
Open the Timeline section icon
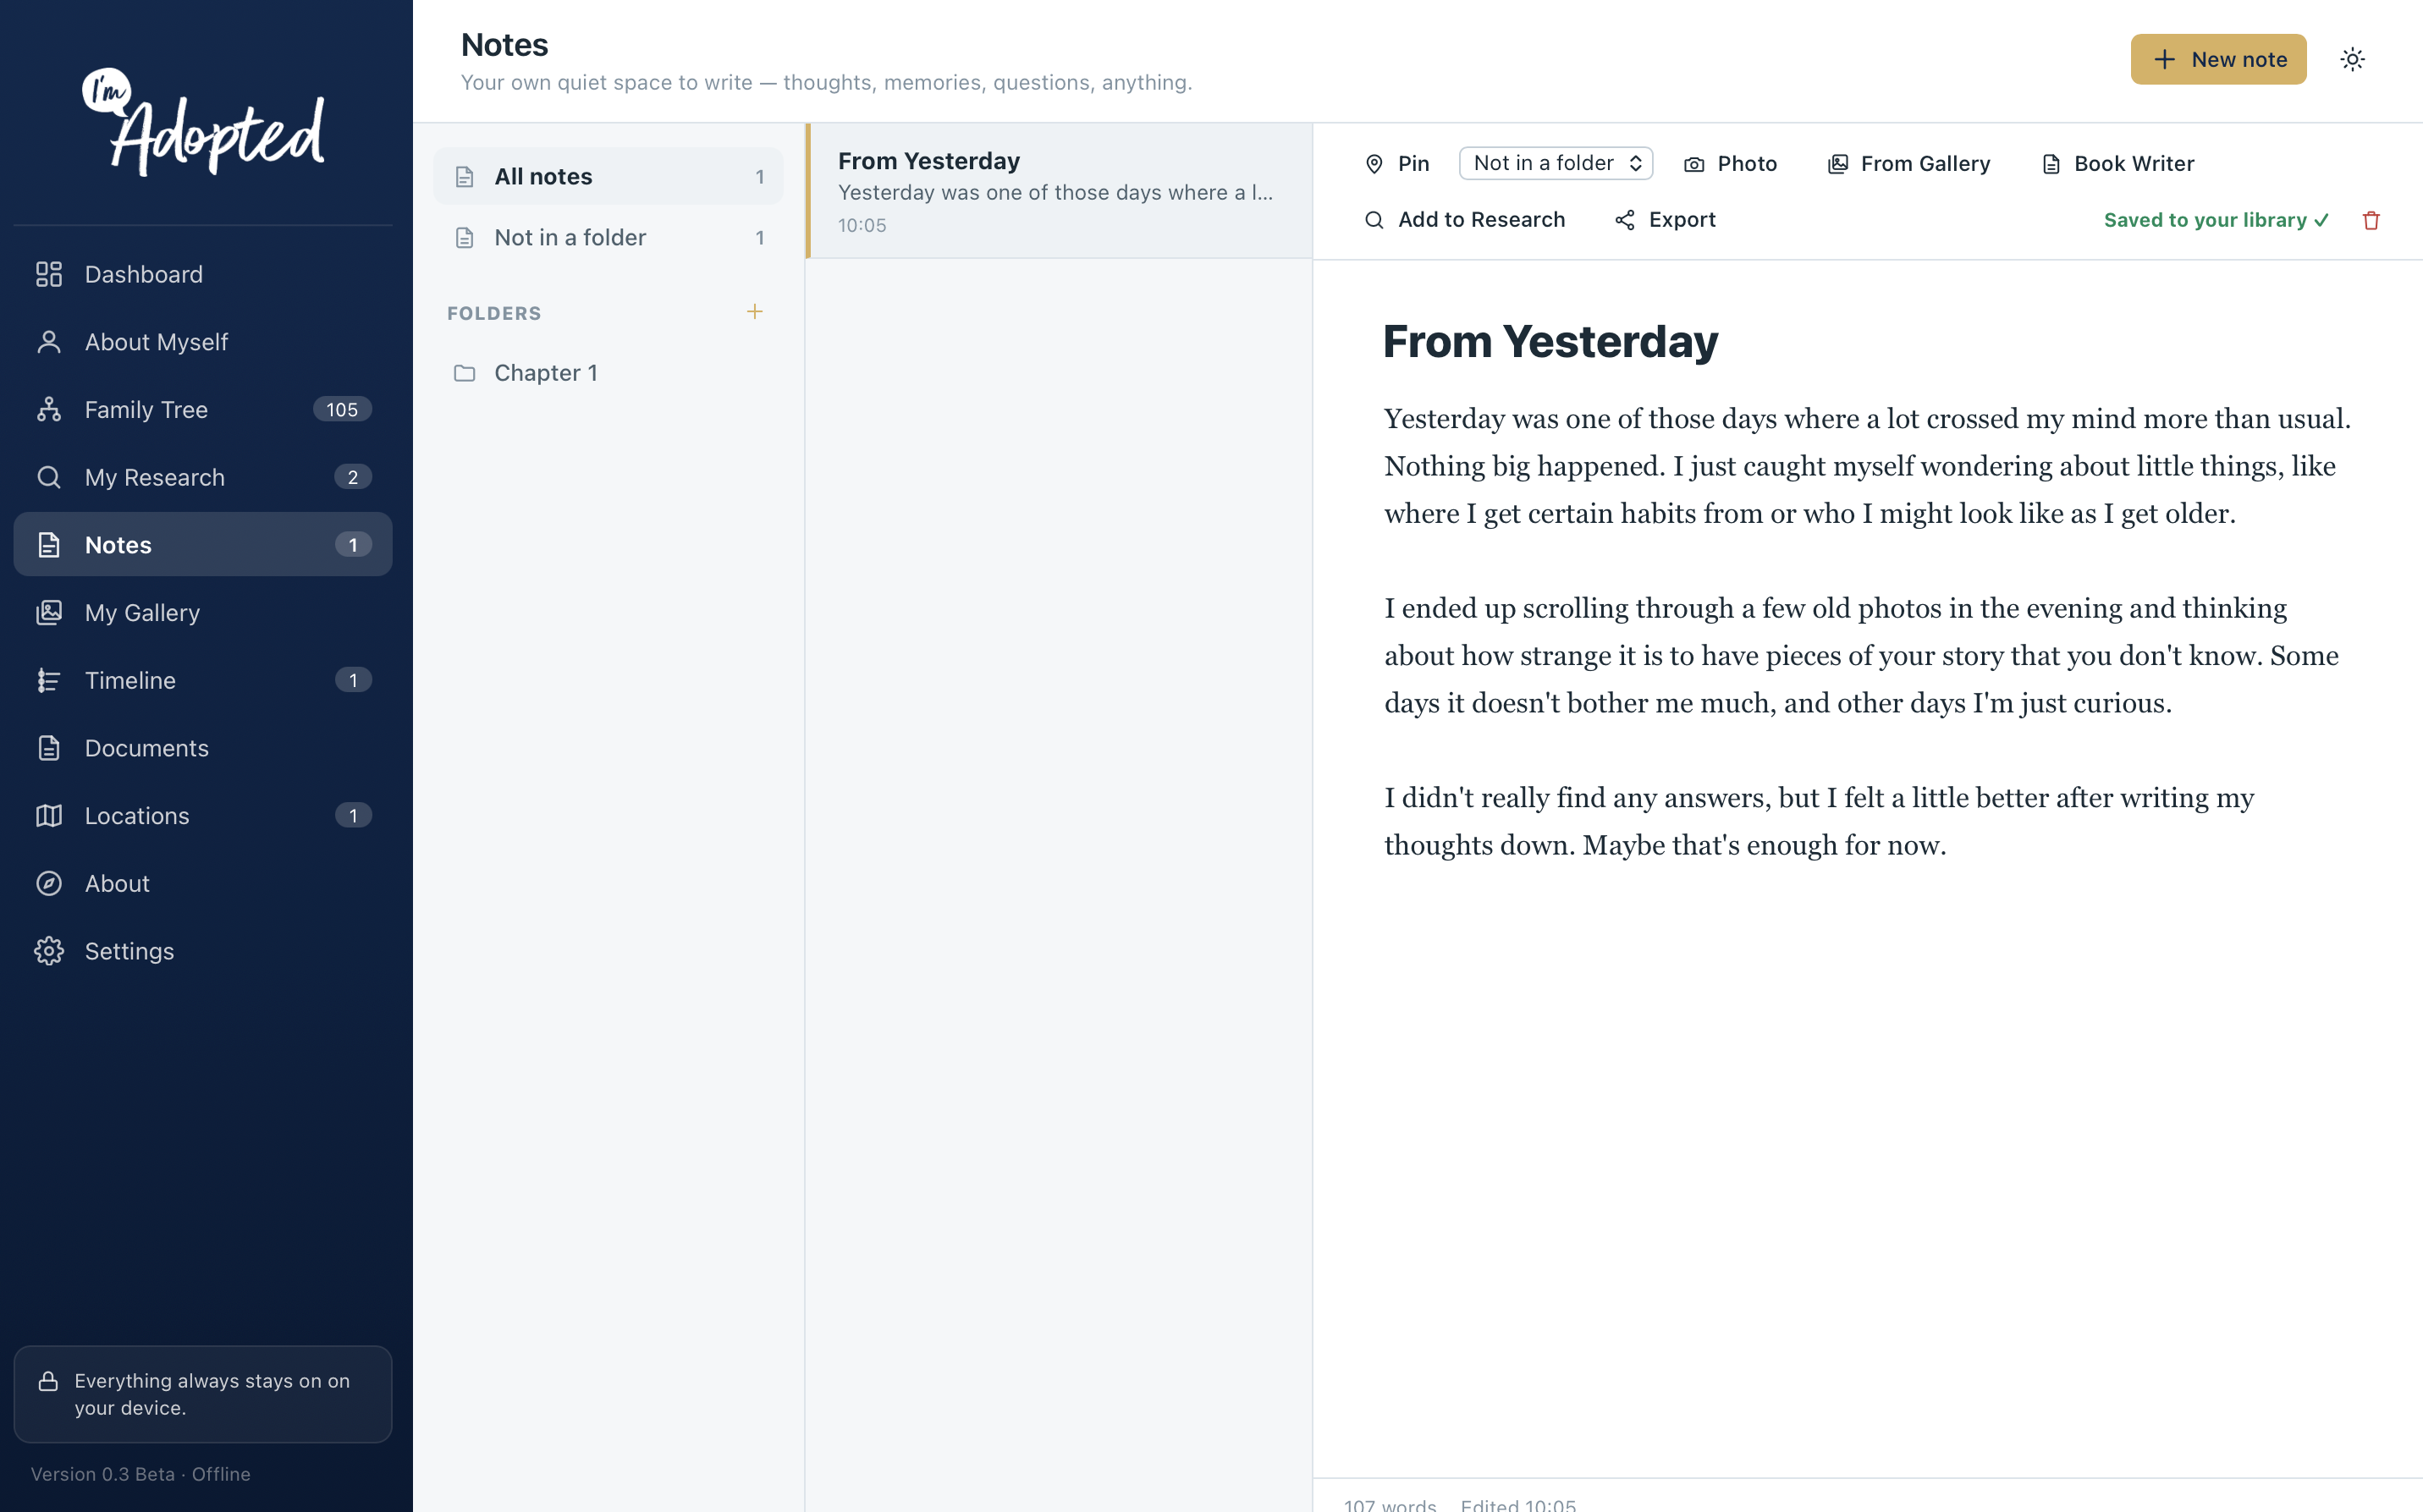click(x=49, y=680)
